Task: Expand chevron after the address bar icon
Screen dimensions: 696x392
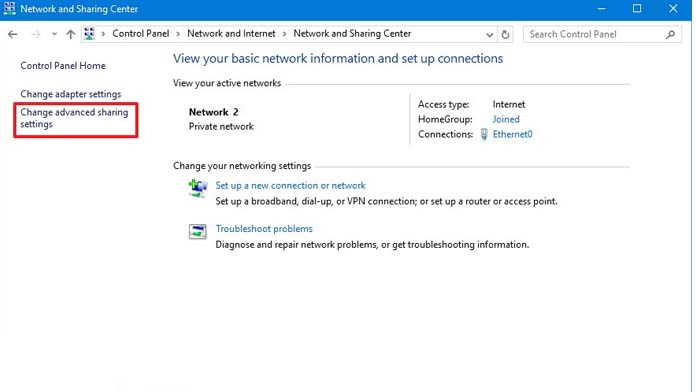Action: coord(103,34)
